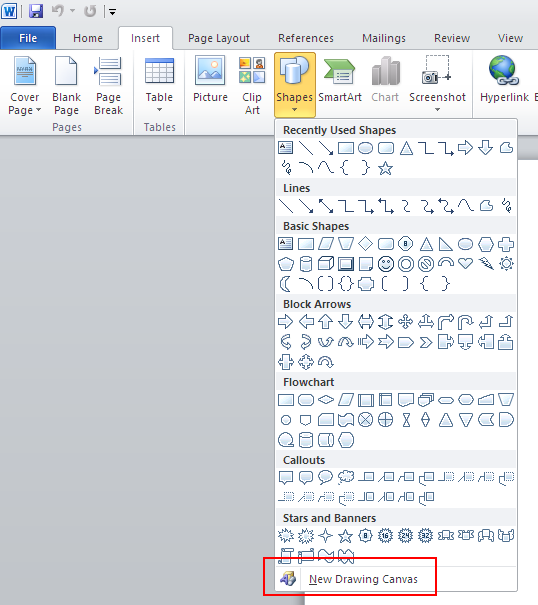Click the Save icon in quick access toolbar
Image resolution: width=538 pixels, height=605 pixels.
pos(36,11)
